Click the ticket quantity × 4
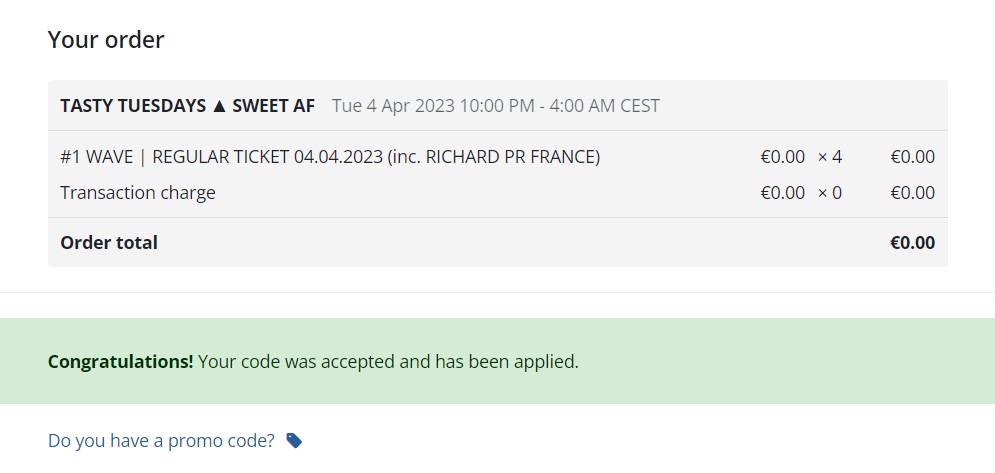 [829, 157]
